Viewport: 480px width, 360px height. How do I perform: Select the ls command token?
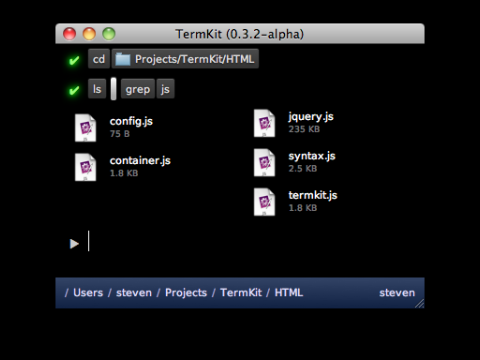tap(97, 89)
